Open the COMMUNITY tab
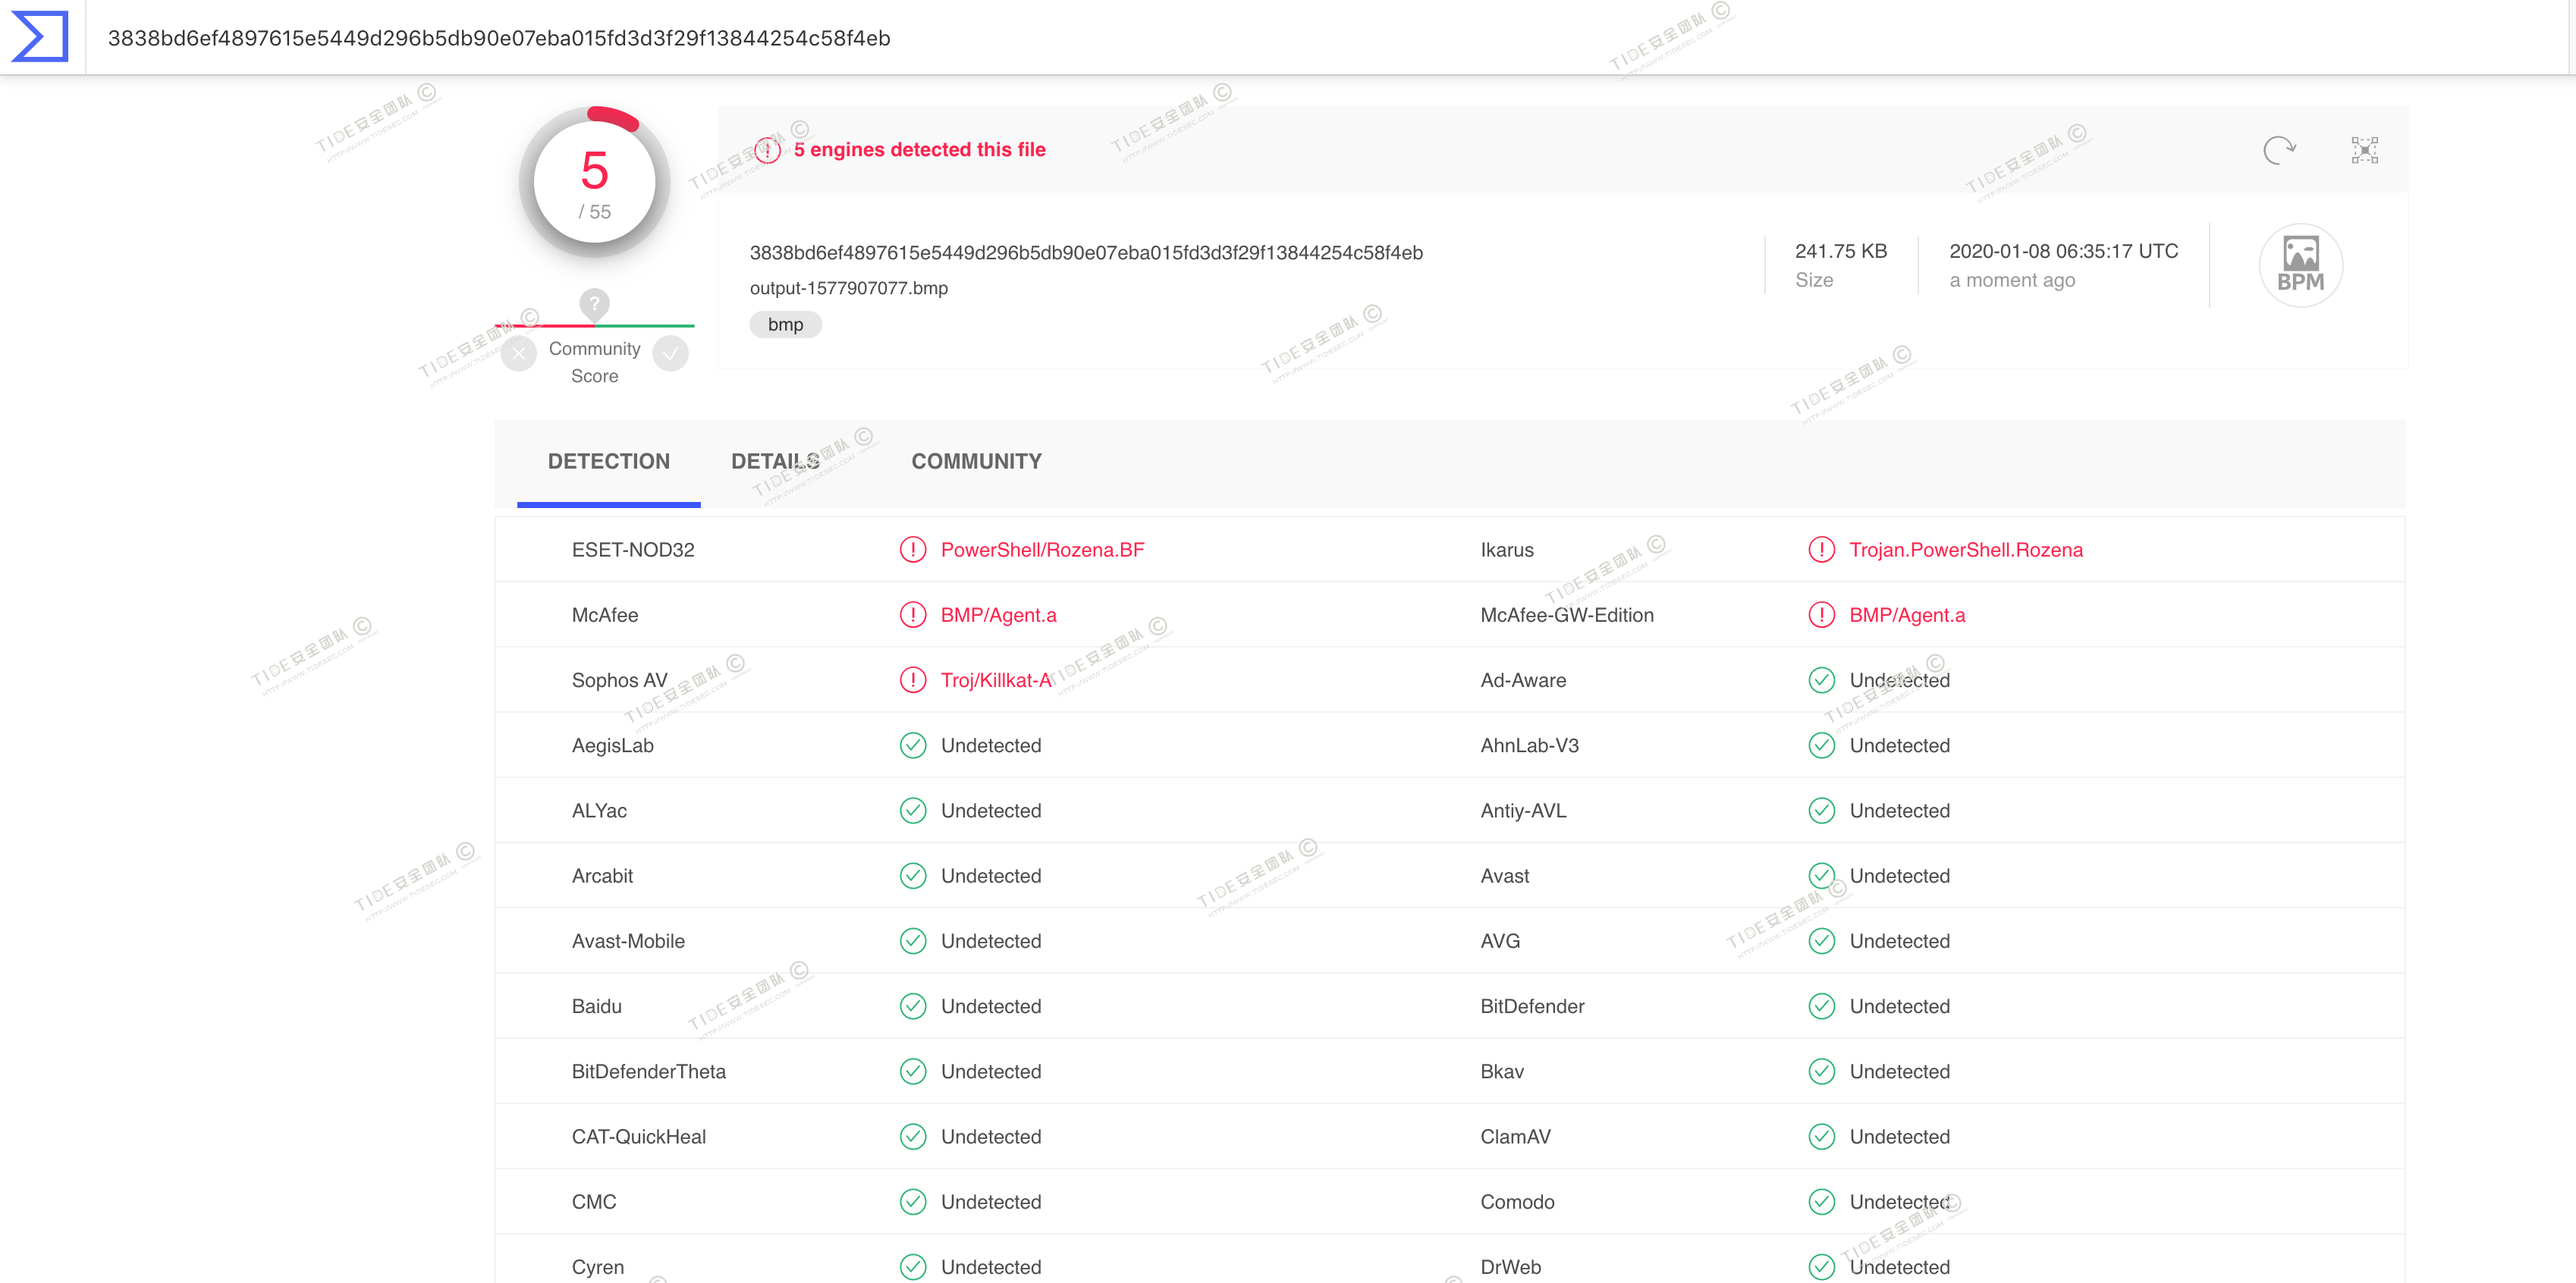Screen dimensions: 2576x1283 point(976,461)
